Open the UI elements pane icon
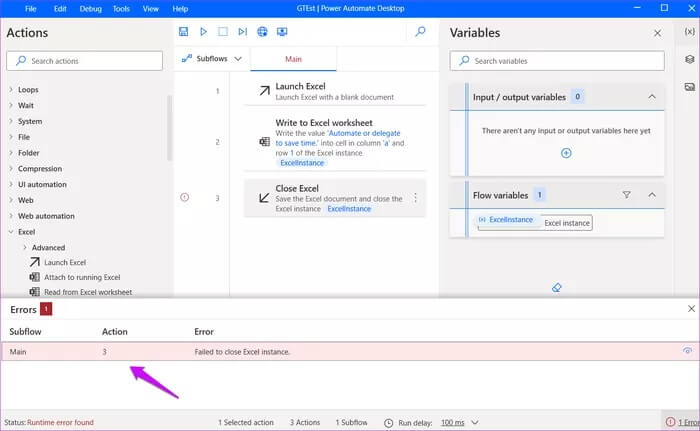 pos(689,60)
